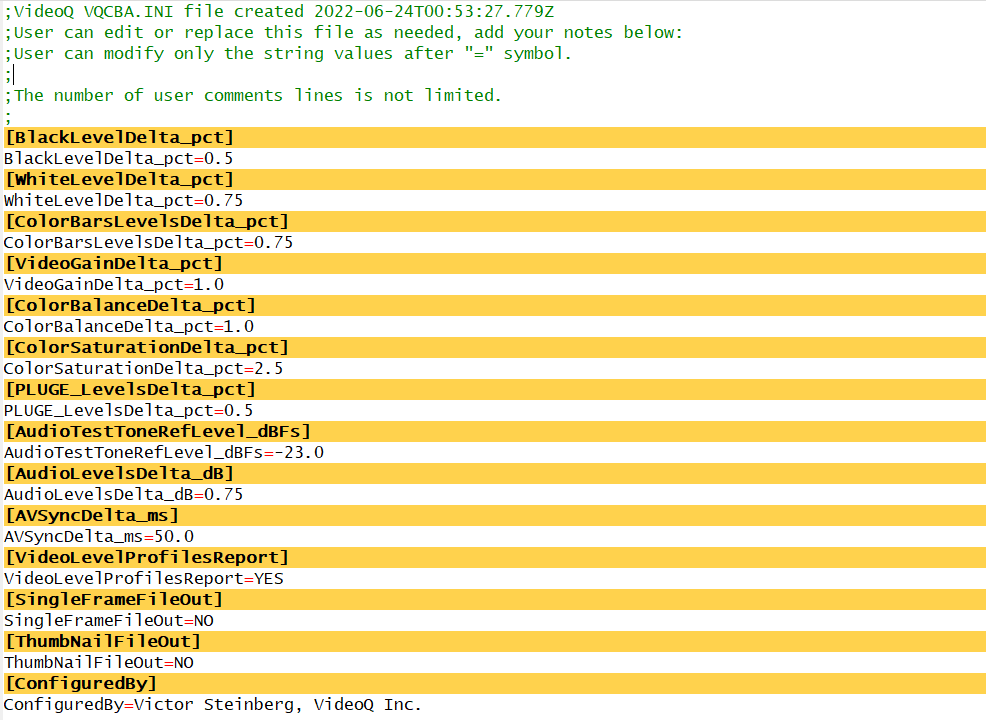Click the [AudioLevelsDelta_dB] section header
Image resolution: width=986 pixels, height=720 pixels.
pyautogui.click(x=119, y=473)
